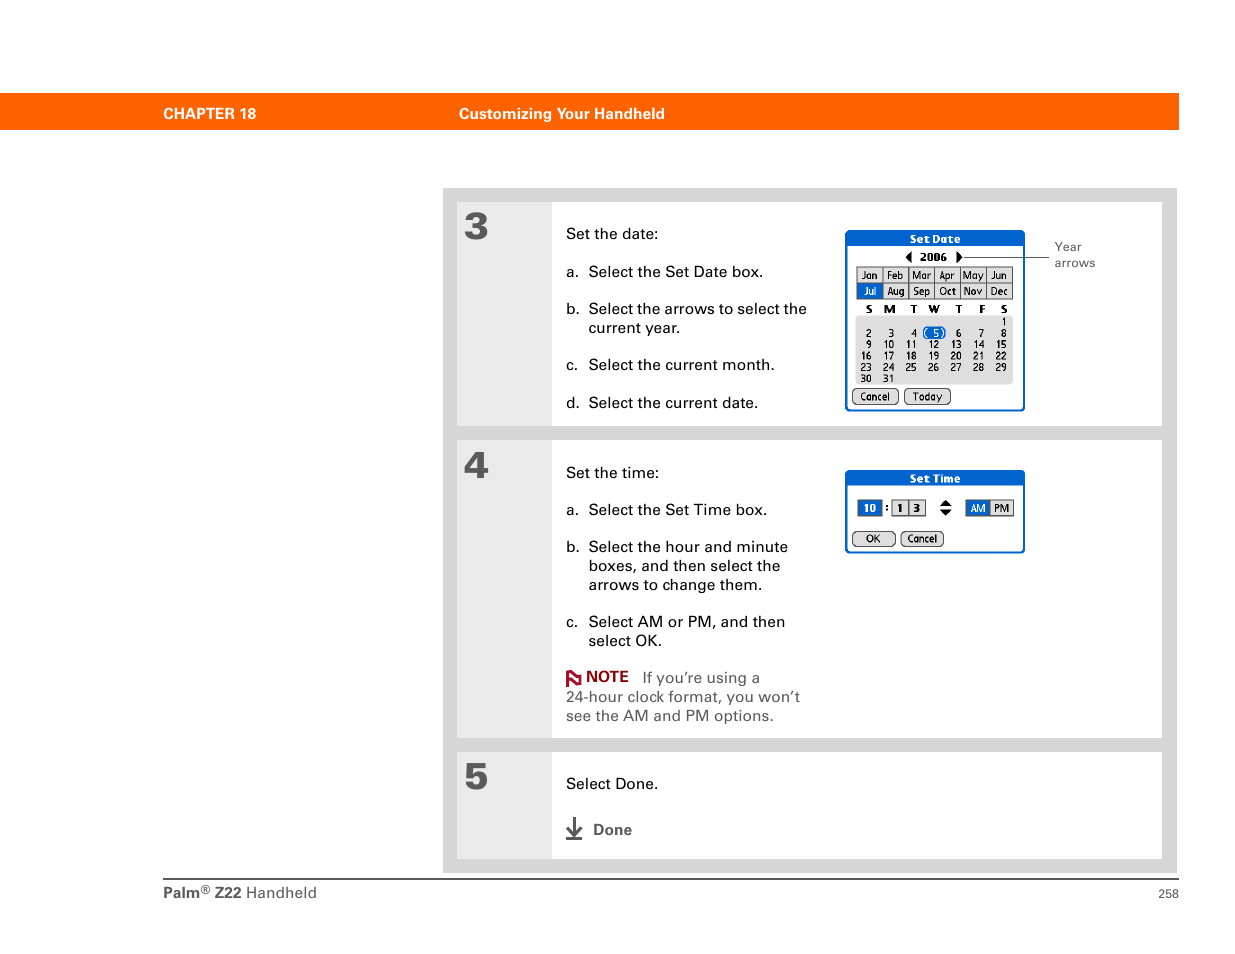Click the 'Year arrows' callout label
Viewport: 1235px width, 954px height.
click(x=1074, y=255)
